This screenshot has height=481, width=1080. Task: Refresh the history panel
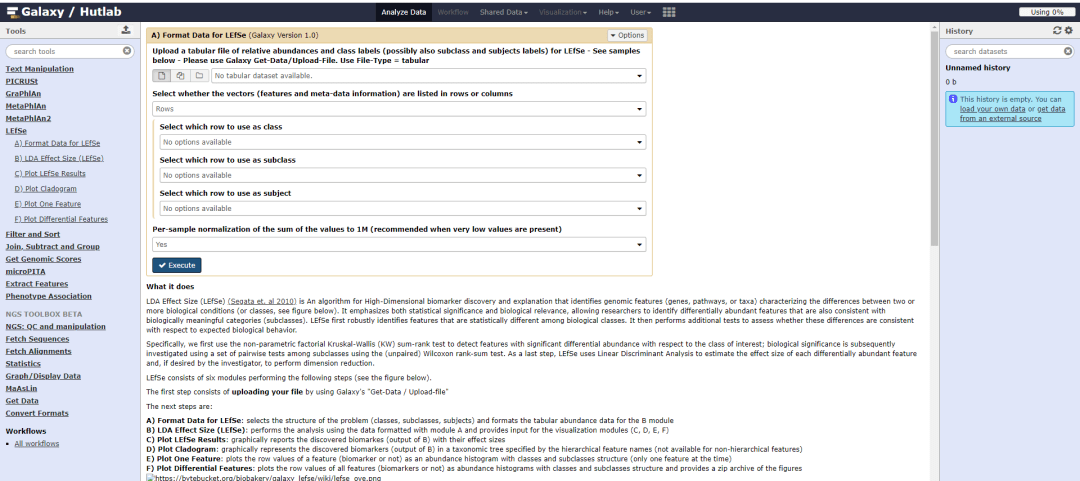tap(1057, 31)
